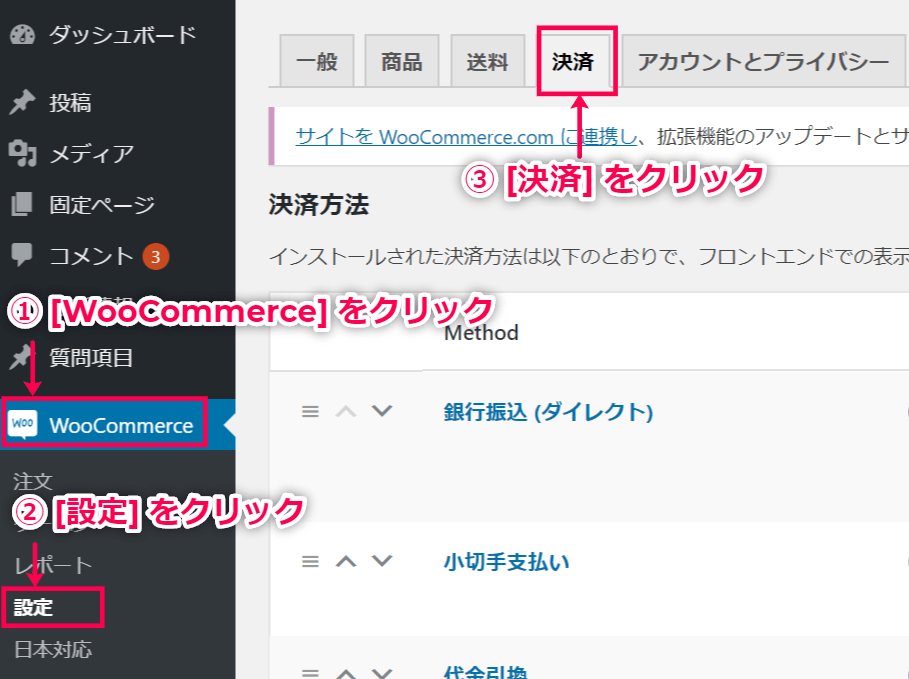Open the 一般 settings tab

[x=317, y=61]
